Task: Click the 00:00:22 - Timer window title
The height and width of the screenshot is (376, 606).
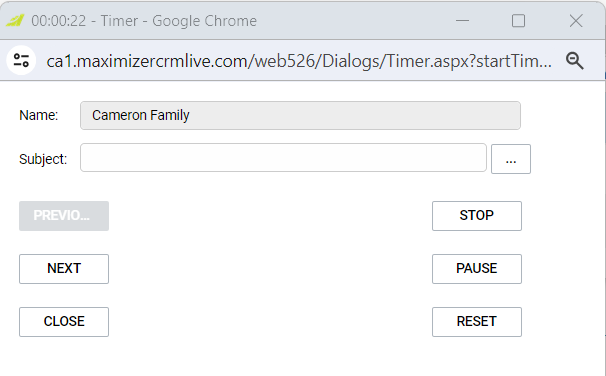Action: coord(144,21)
